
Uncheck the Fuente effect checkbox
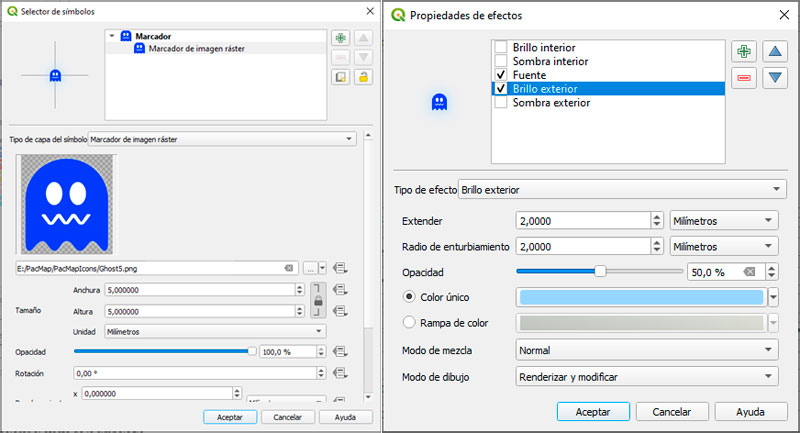pos(501,74)
